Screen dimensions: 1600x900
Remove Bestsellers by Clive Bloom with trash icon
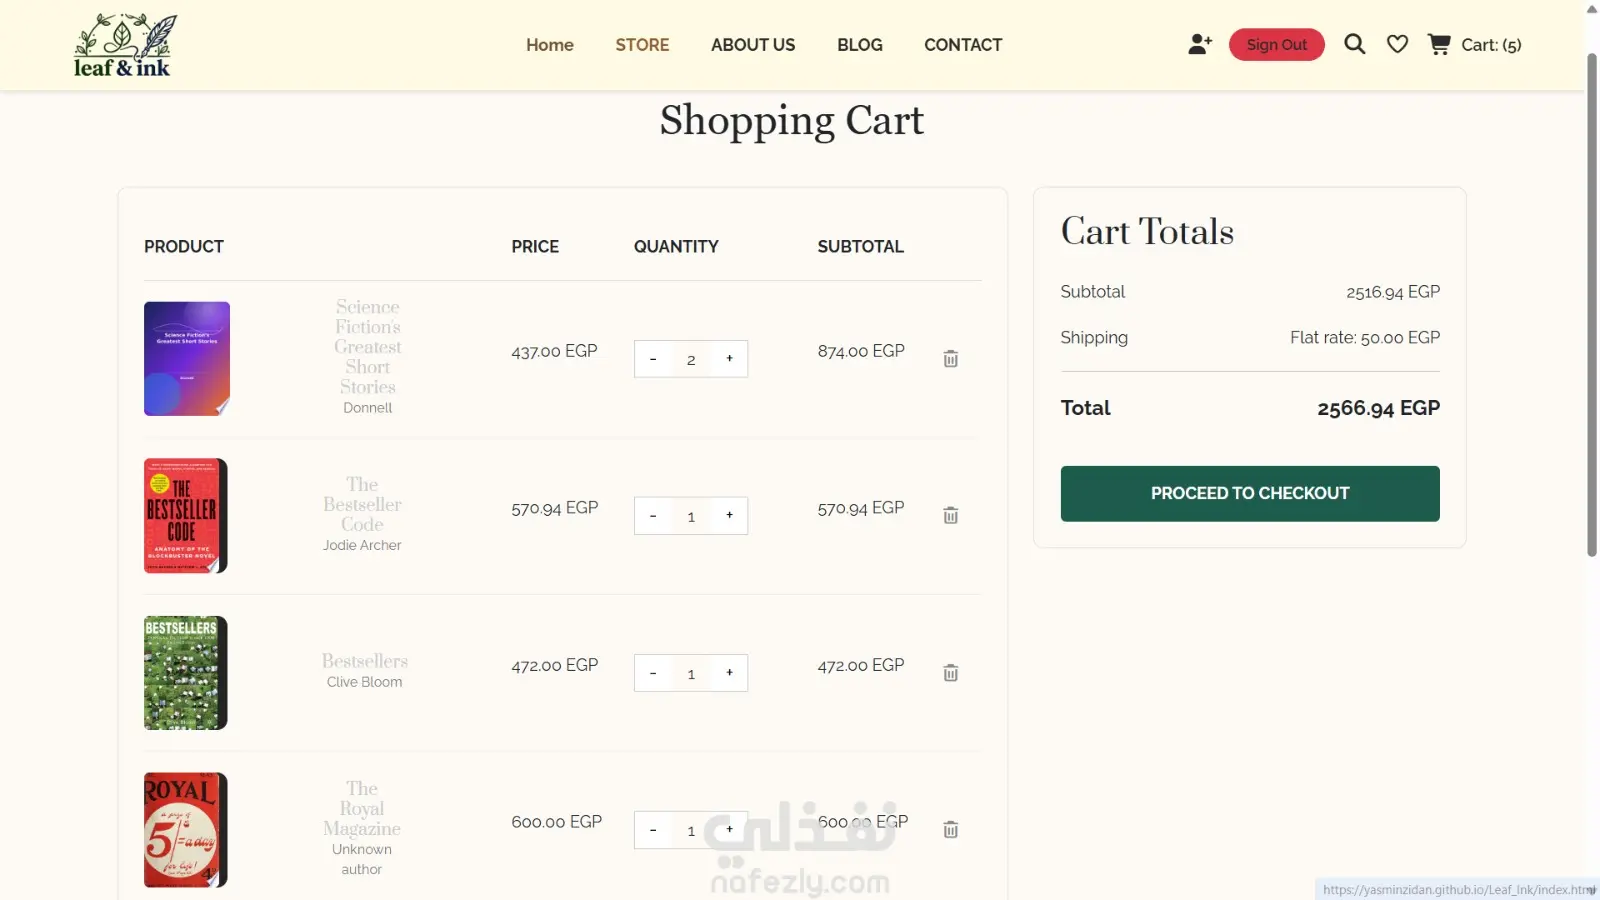pos(950,673)
